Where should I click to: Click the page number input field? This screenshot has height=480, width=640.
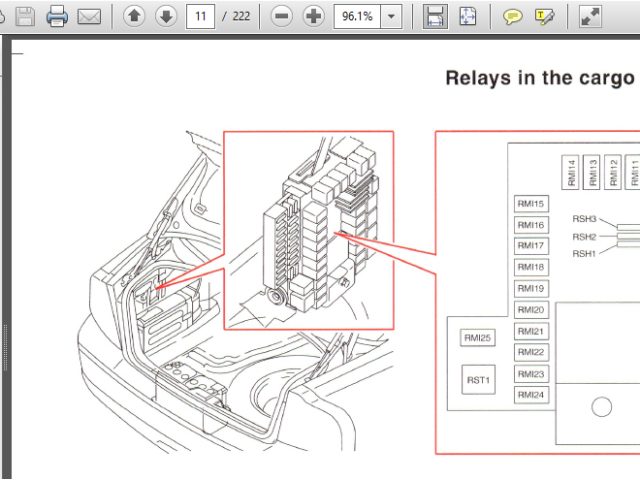[x=201, y=16]
